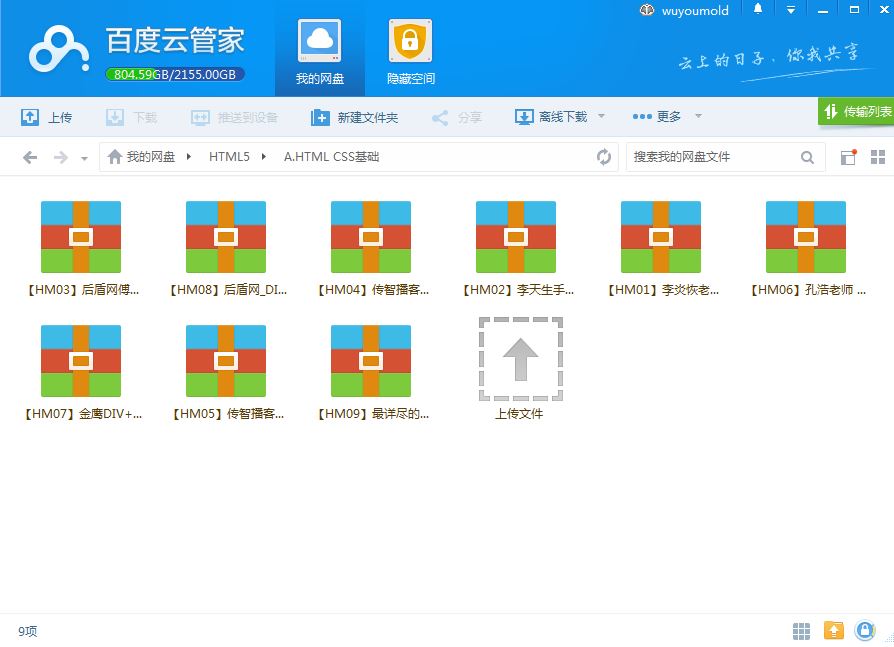This screenshot has height=647, width=894.
Task: Open notifications bell icon
Action: [x=758, y=9]
